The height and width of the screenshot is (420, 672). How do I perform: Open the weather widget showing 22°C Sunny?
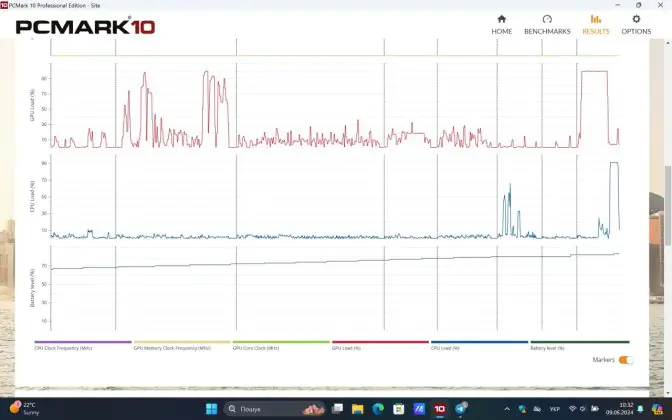coord(25,408)
